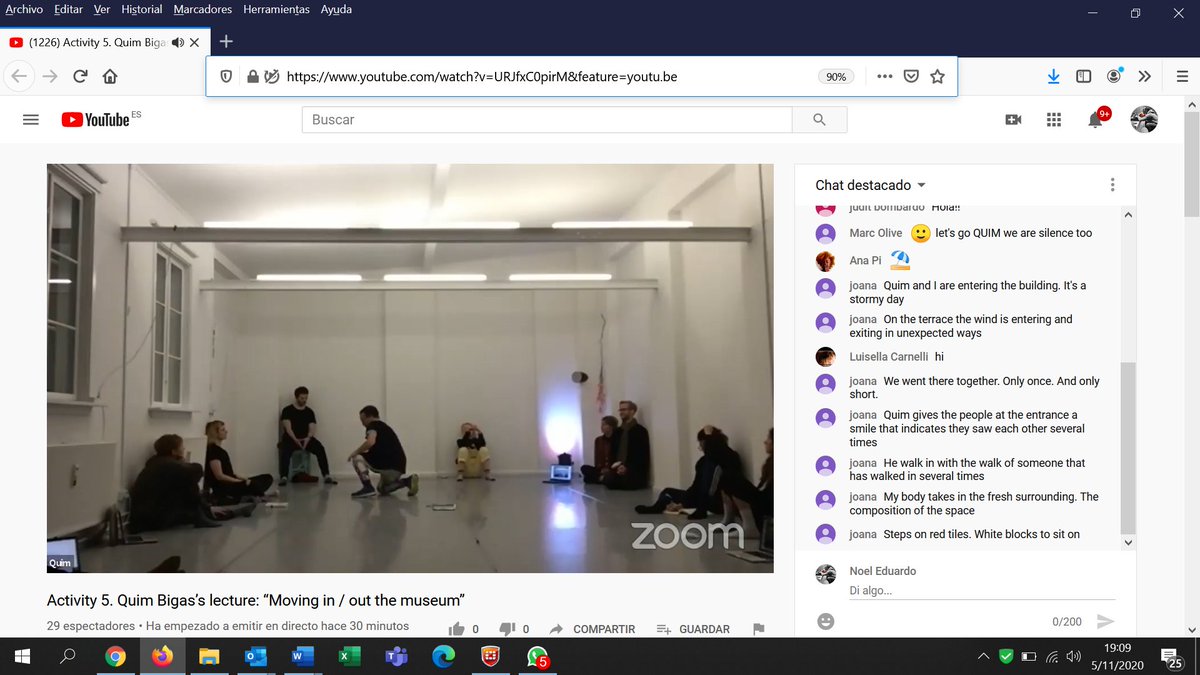Show site security padlock info

click(x=252, y=76)
